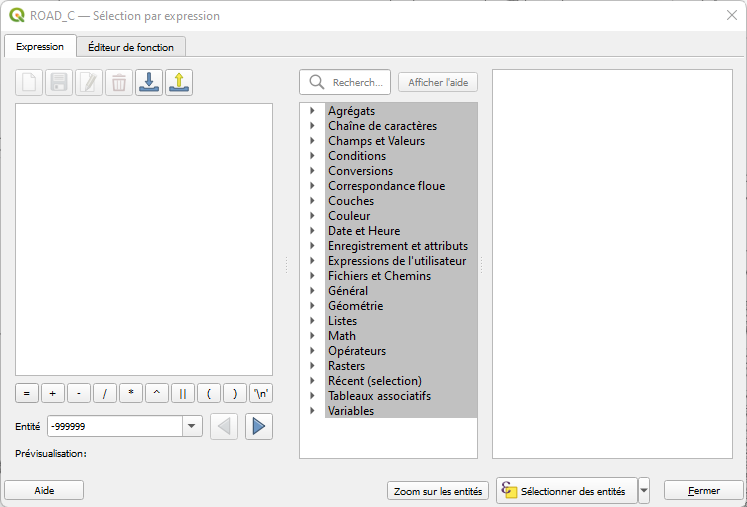
Task: Insert a closing parenthesis
Action: [x=235, y=394]
